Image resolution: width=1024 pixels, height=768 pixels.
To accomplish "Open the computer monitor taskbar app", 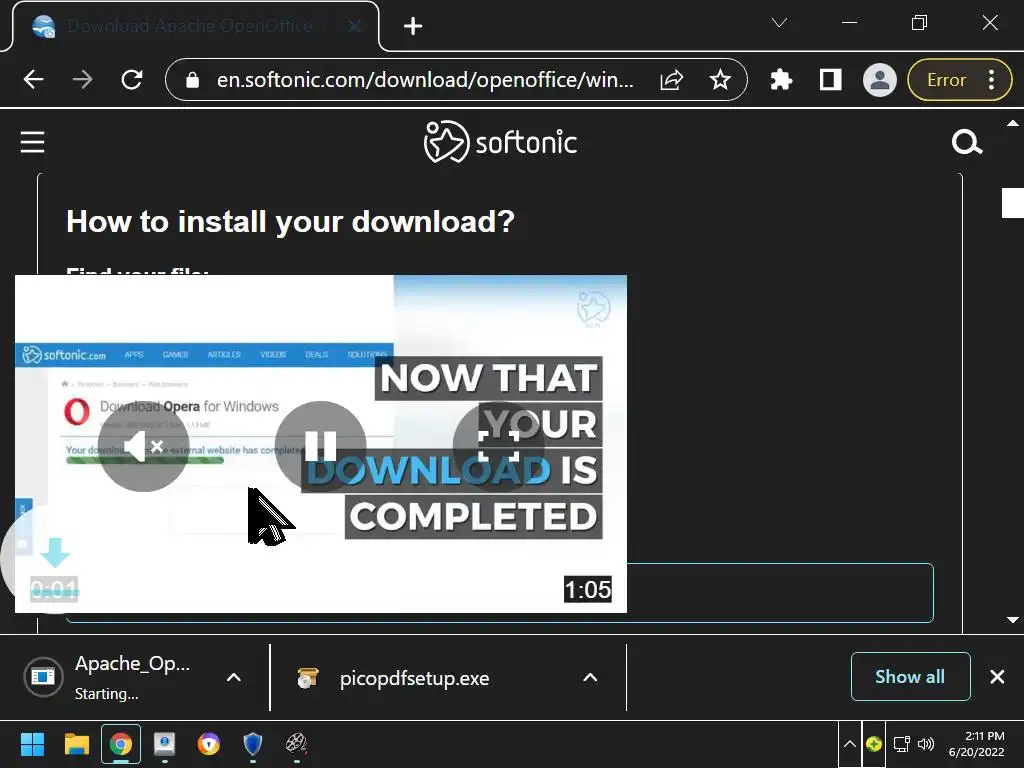I will pos(164,744).
